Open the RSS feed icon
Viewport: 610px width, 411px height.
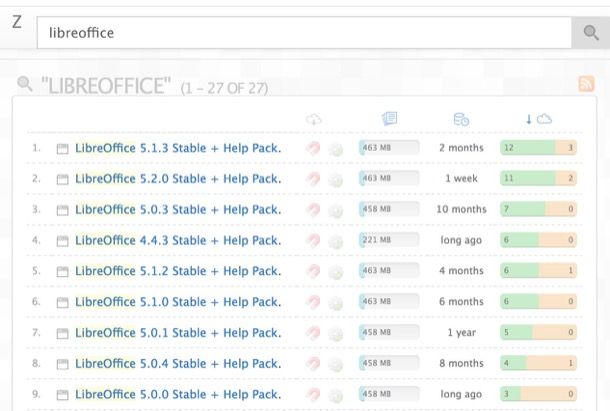coord(586,84)
